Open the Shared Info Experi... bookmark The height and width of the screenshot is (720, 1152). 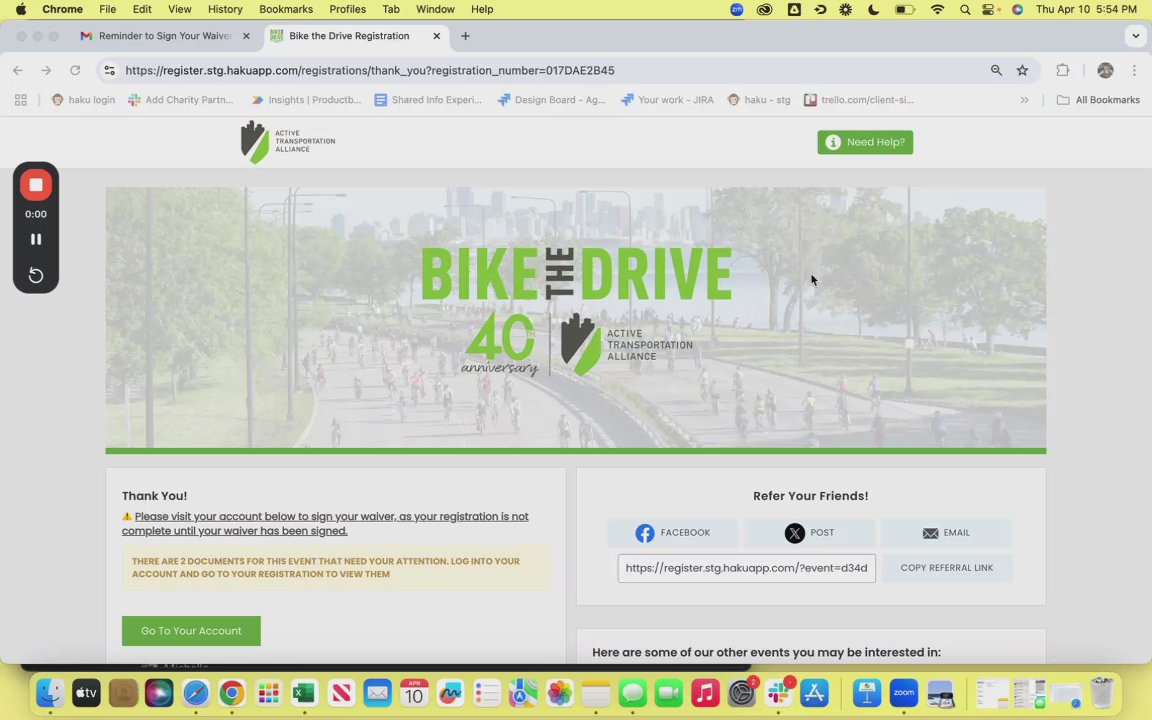[x=428, y=100]
